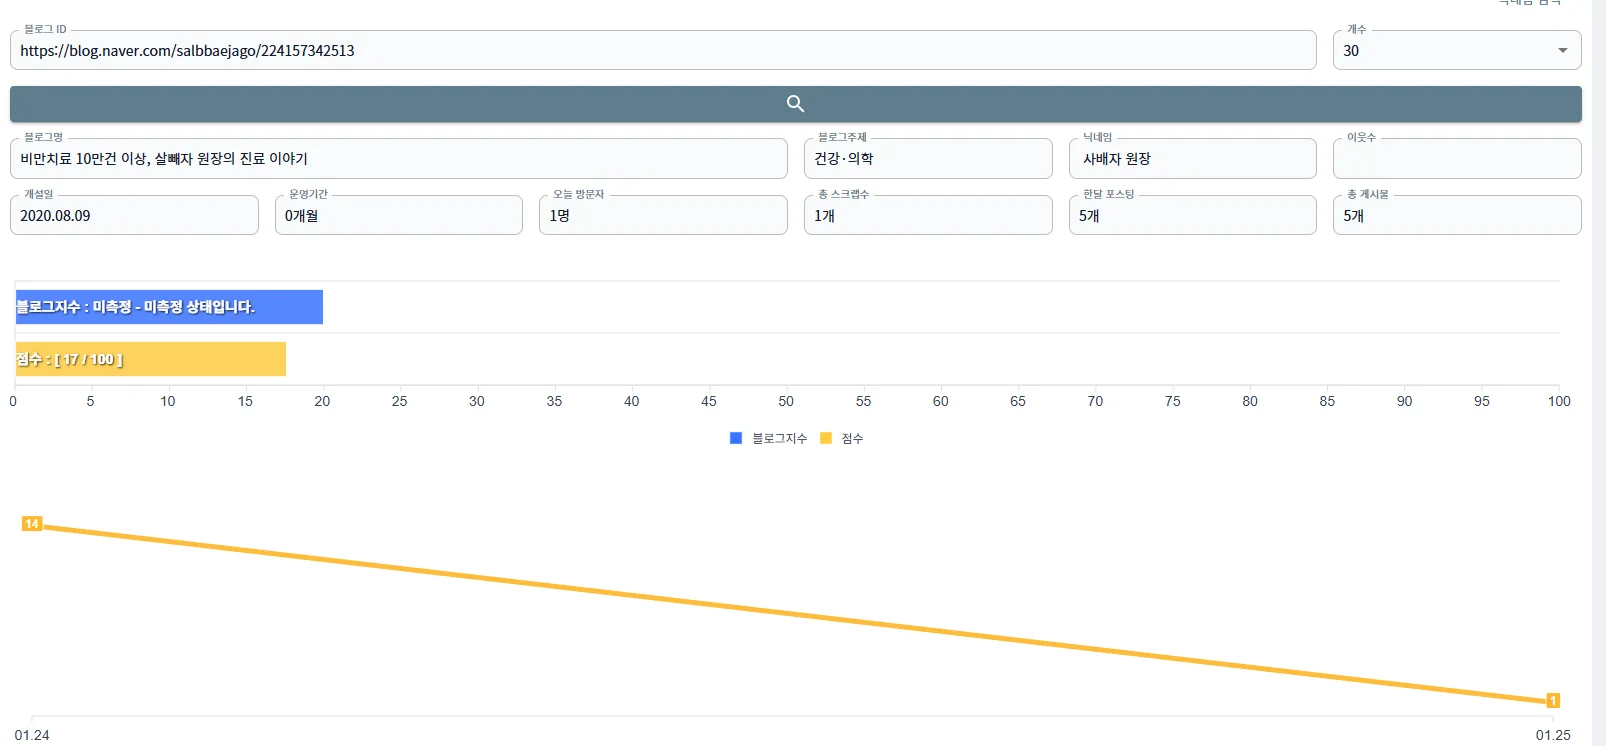This screenshot has width=1606, height=746.
Task: Click the empty 이웃수 field
Action: 1456,159
